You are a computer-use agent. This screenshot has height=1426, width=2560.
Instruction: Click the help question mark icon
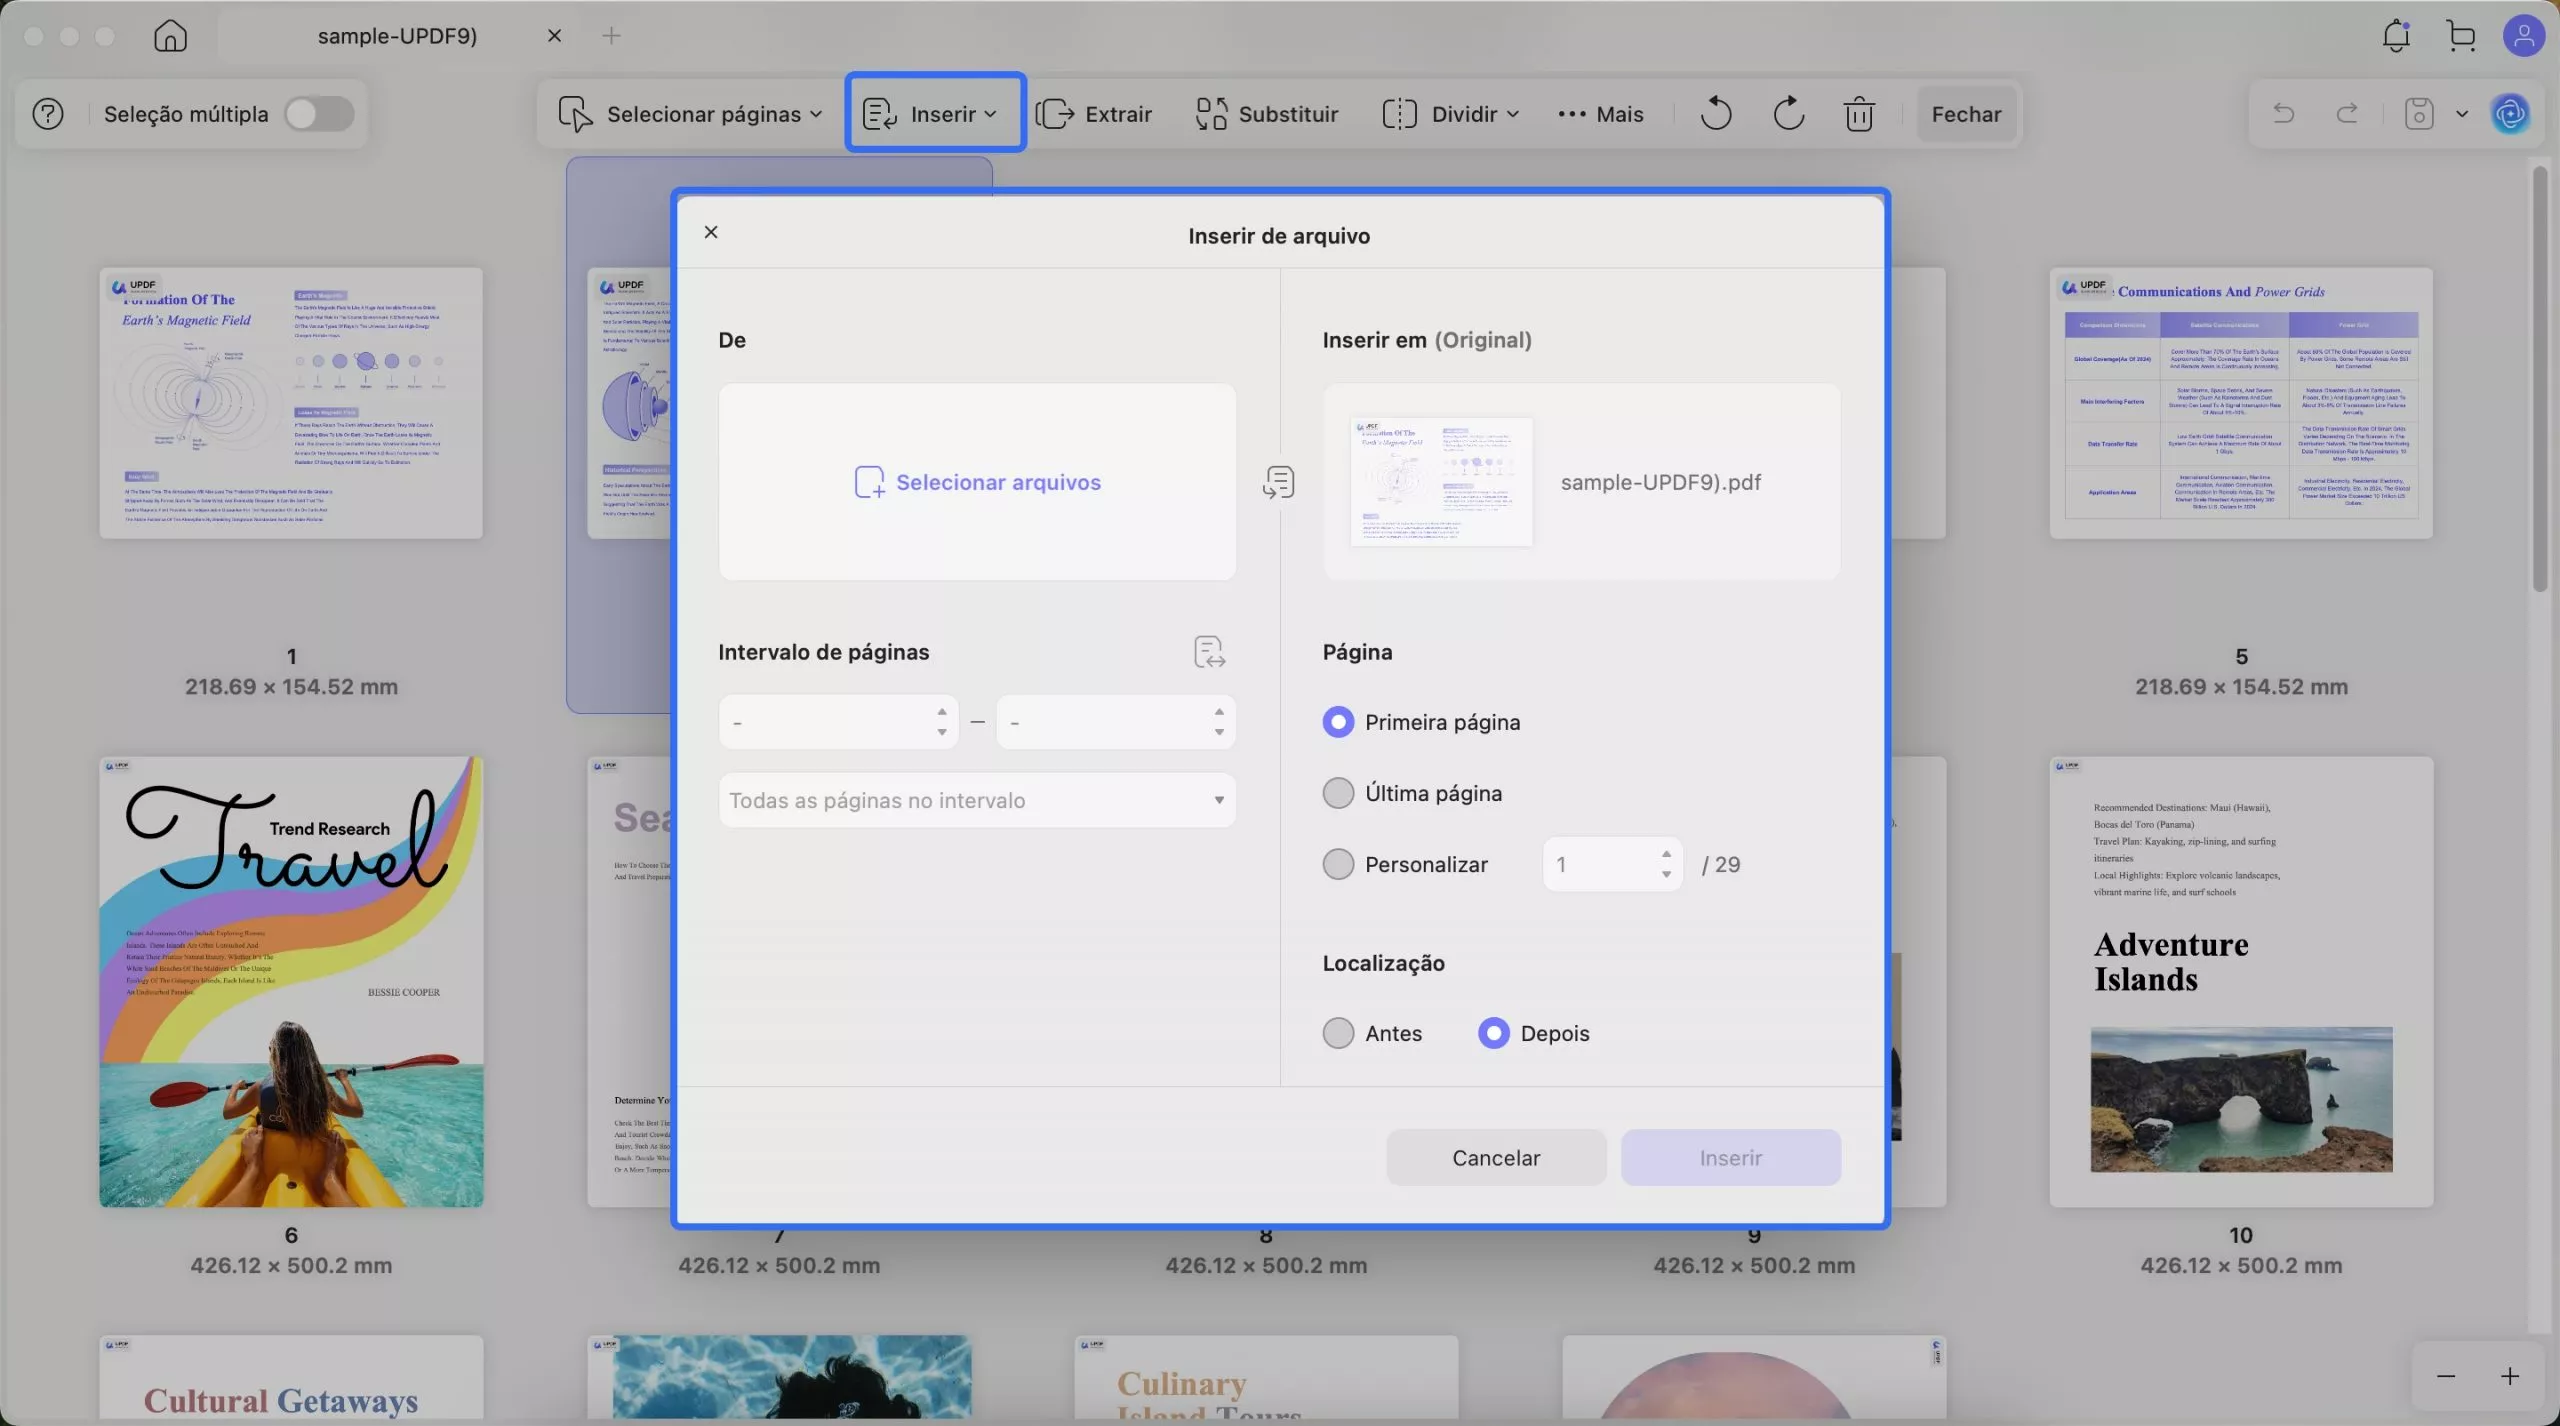pyautogui.click(x=48, y=114)
